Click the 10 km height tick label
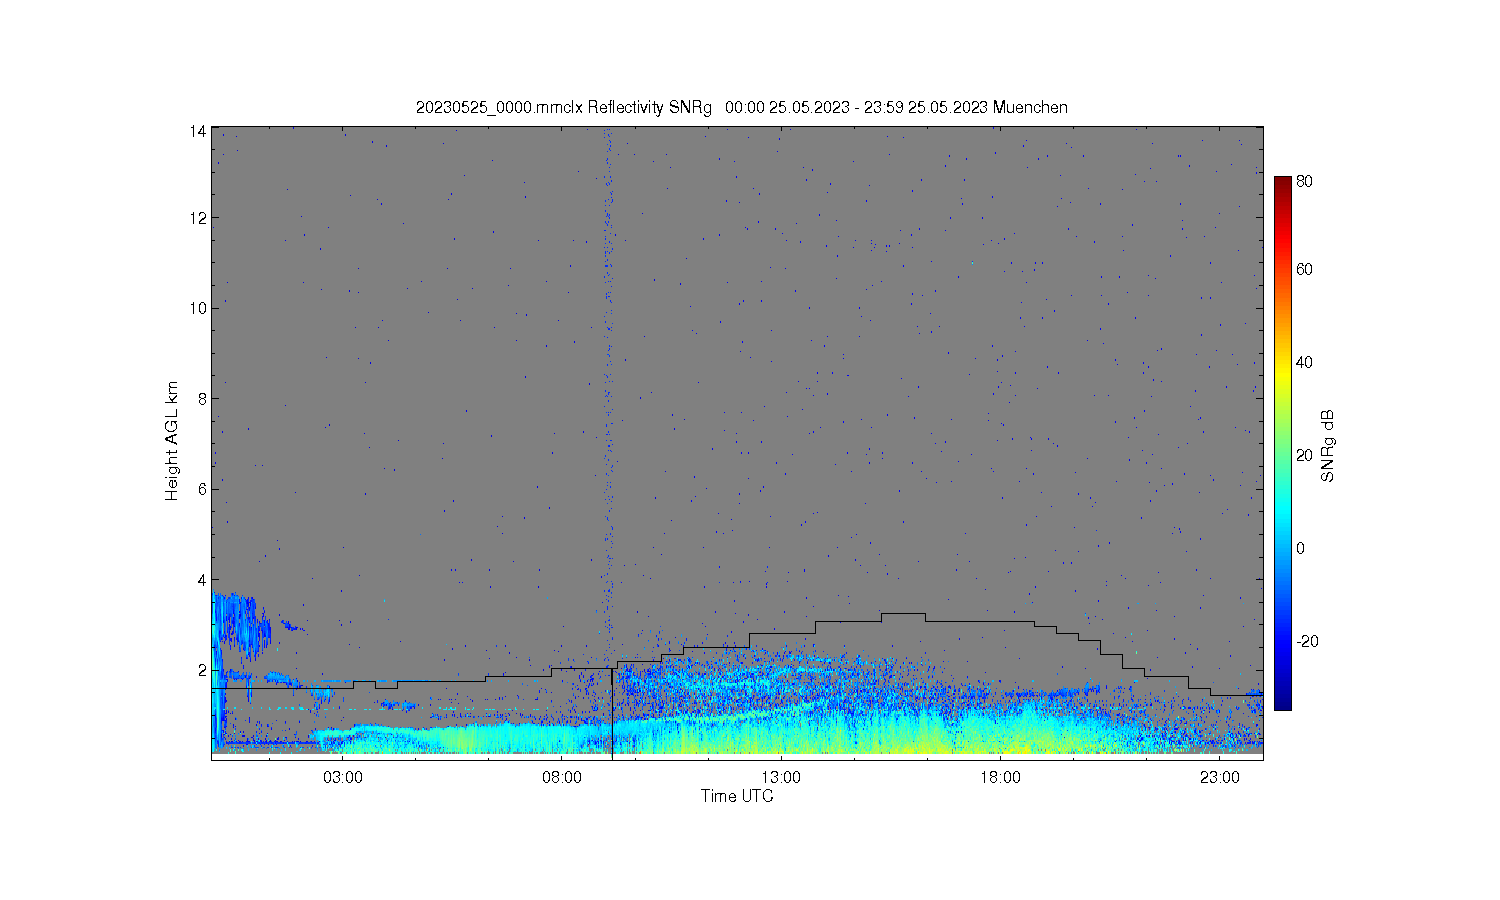The height and width of the screenshot is (900, 1500). click(198, 308)
